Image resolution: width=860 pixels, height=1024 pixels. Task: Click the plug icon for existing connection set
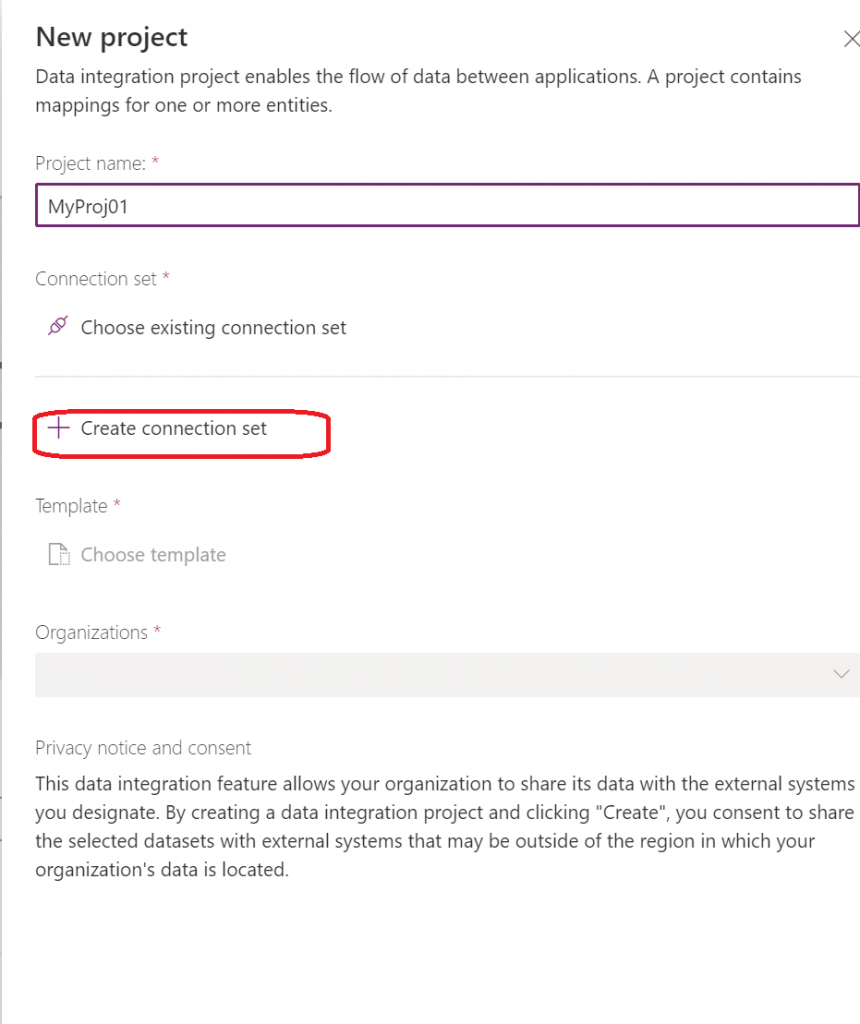(x=58, y=327)
